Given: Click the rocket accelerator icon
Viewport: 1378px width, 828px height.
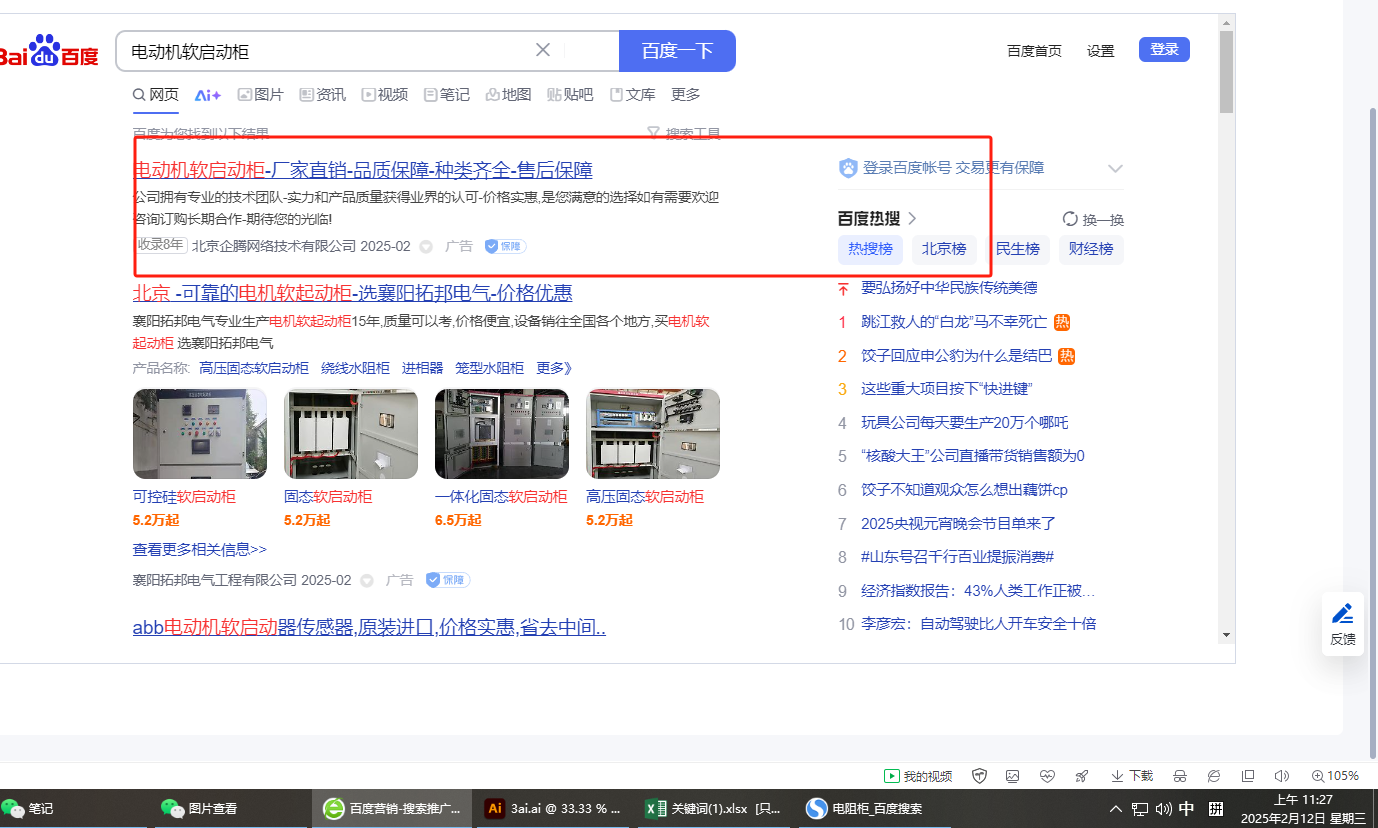Looking at the screenshot, I should click(x=1081, y=776).
